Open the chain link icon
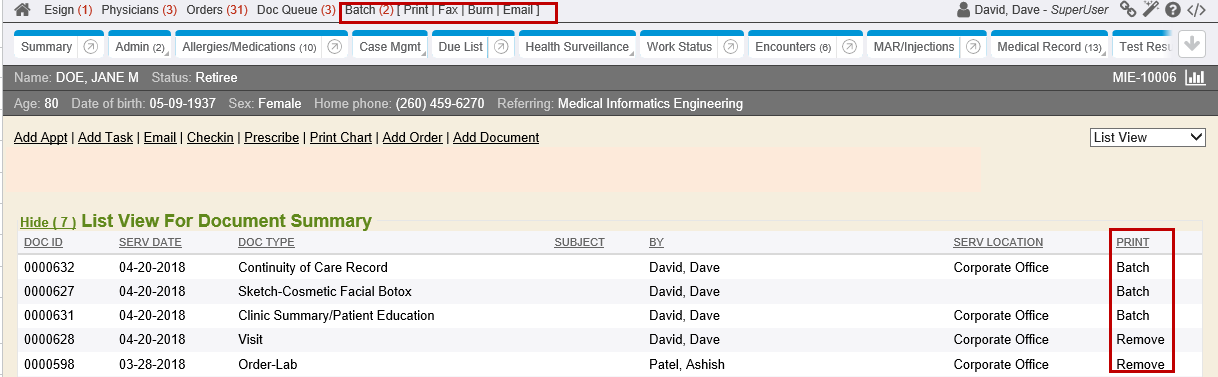 (x=1128, y=10)
